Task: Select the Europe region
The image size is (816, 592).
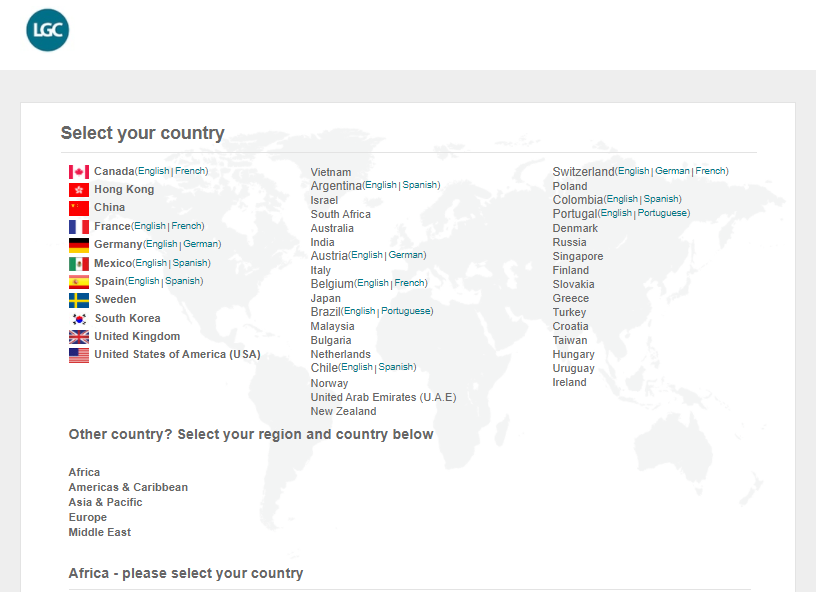Action: pyautogui.click(x=87, y=518)
